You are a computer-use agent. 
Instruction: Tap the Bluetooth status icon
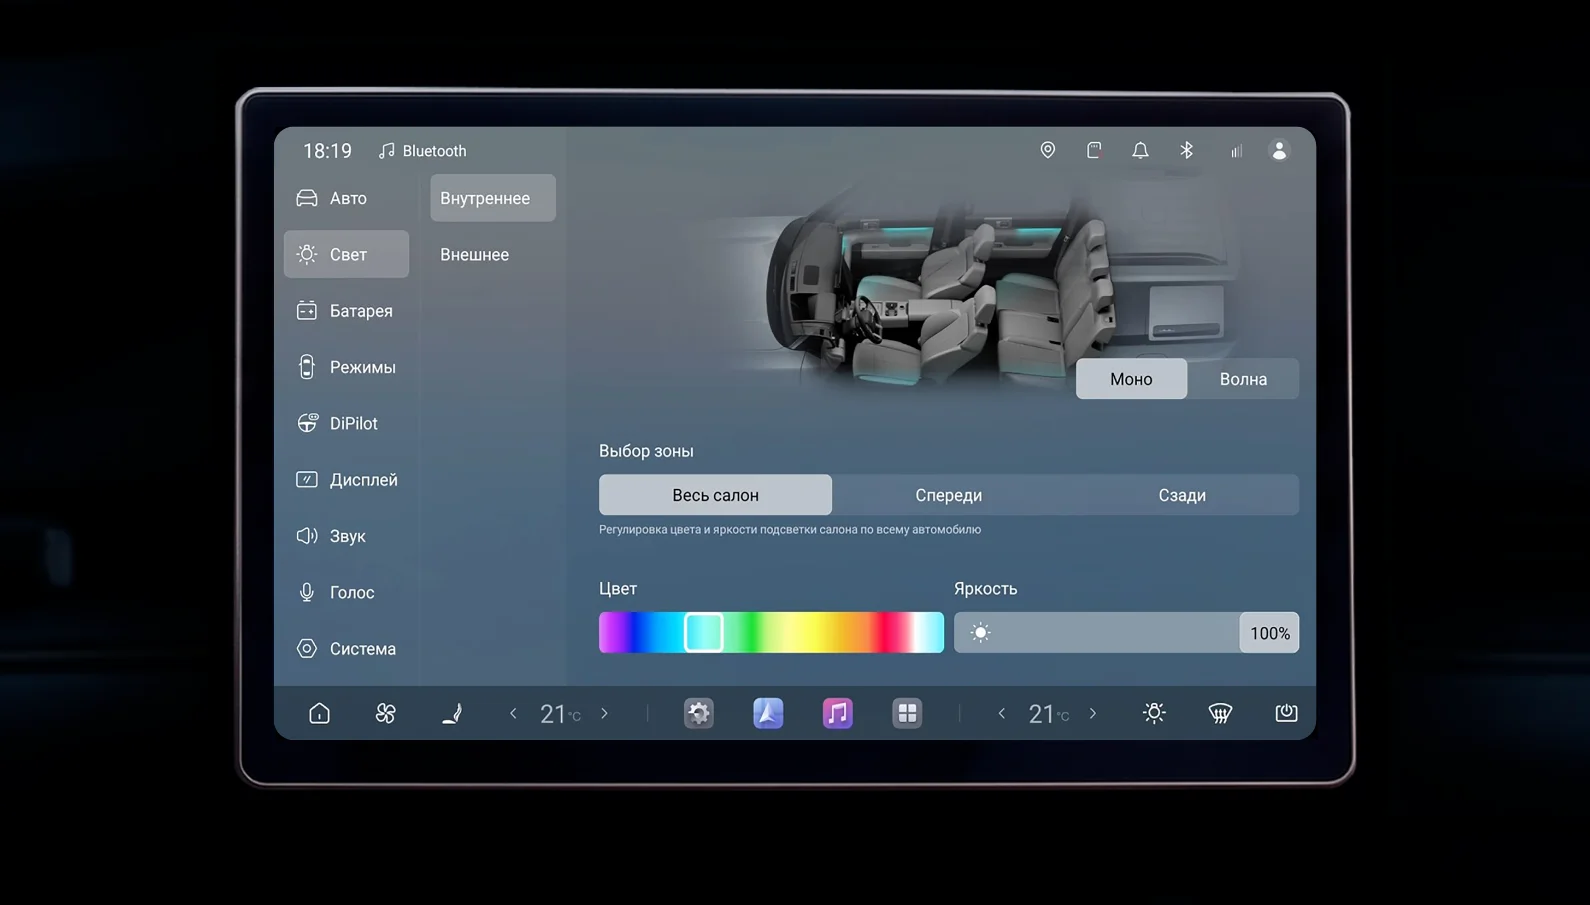click(x=1186, y=150)
